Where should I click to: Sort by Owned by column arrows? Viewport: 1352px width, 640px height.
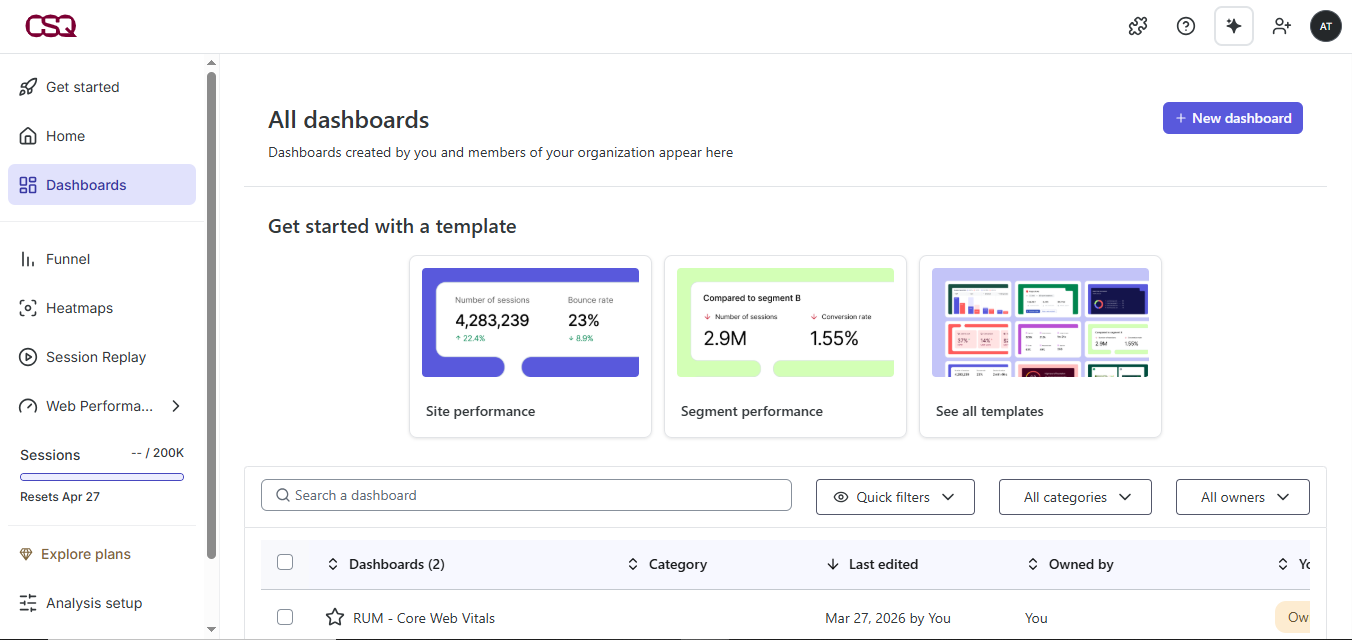(x=1033, y=564)
